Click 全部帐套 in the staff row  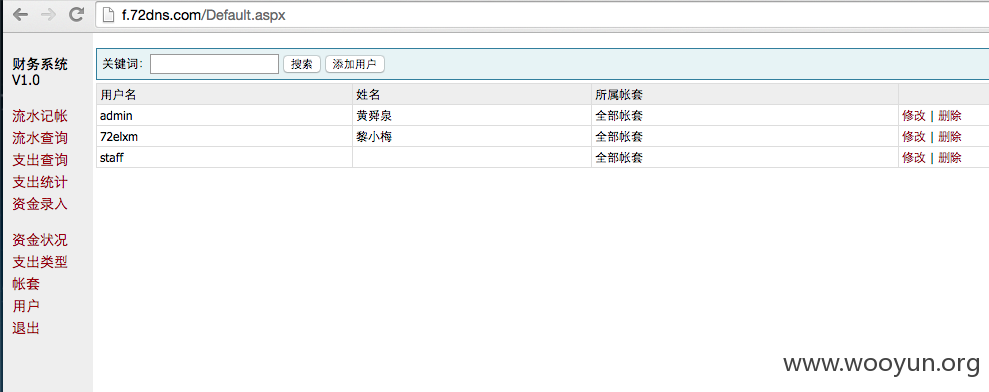[x=619, y=158]
